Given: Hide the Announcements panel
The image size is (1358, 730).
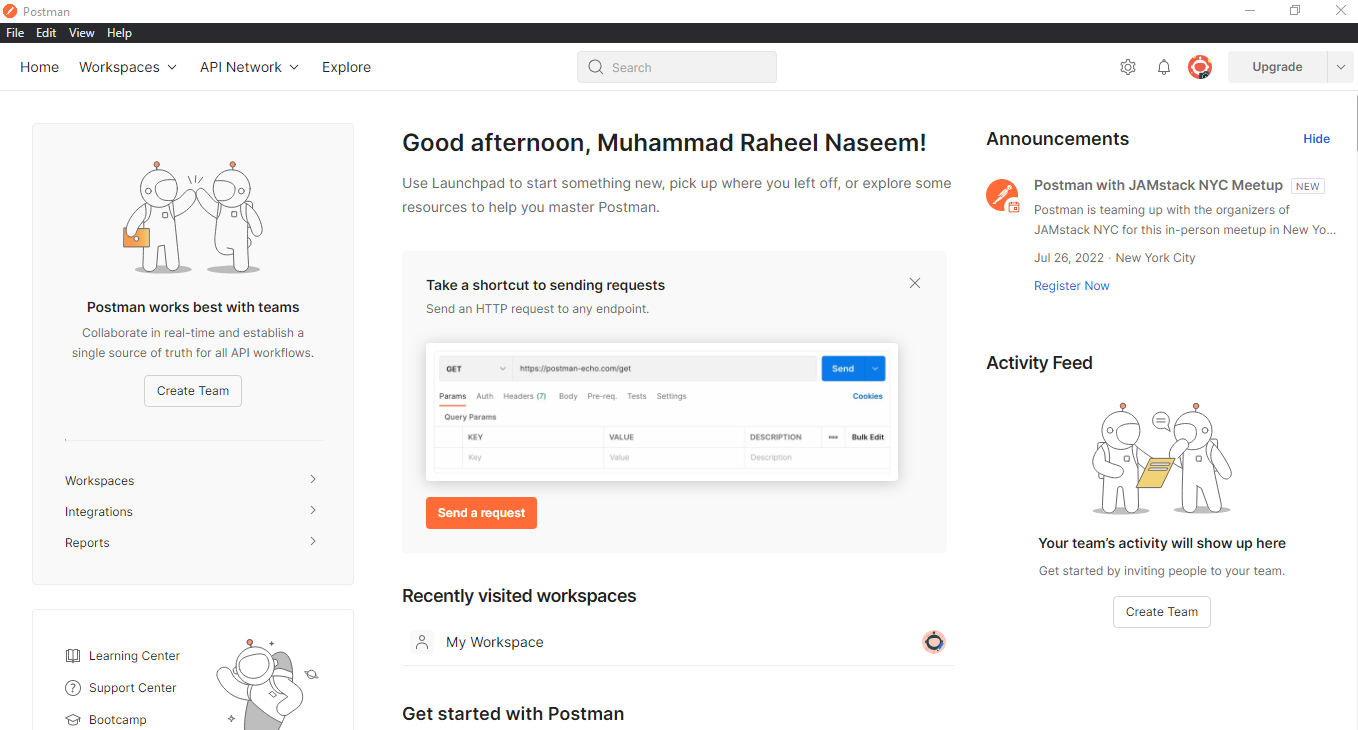Looking at the screenshot, I should 1316,139.
